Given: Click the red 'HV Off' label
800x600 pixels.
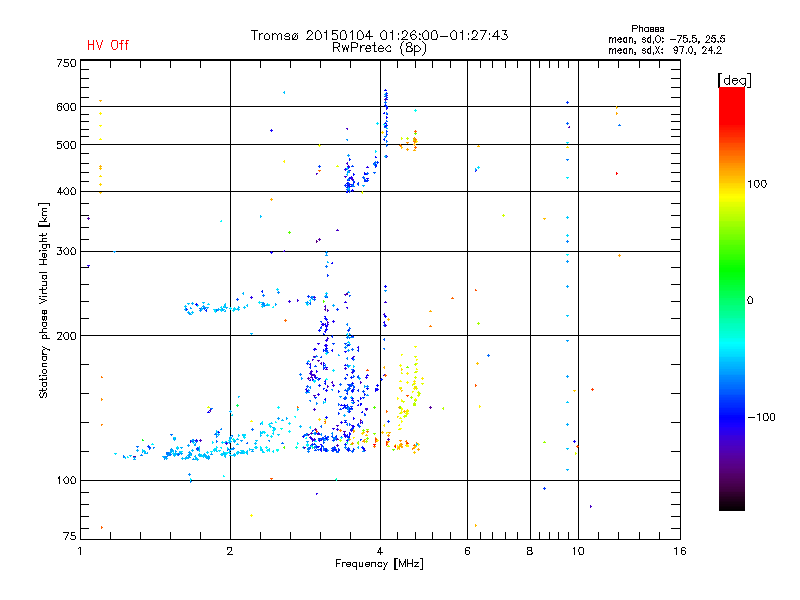Looking at the screenshot, I should coord(108,45).
